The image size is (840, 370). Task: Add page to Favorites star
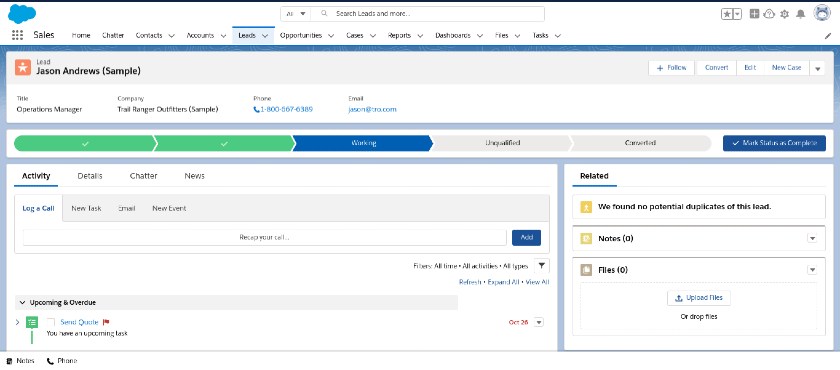coord(726,14)
